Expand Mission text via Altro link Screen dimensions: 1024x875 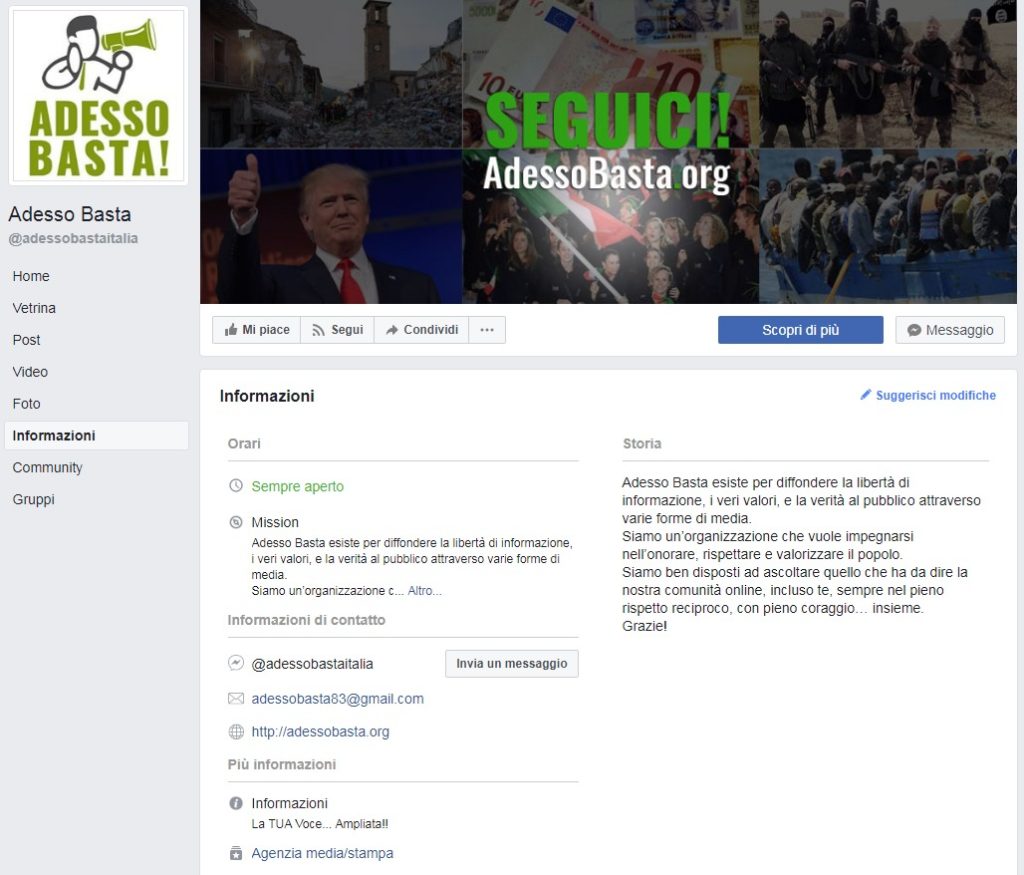(x=424, y=591)
